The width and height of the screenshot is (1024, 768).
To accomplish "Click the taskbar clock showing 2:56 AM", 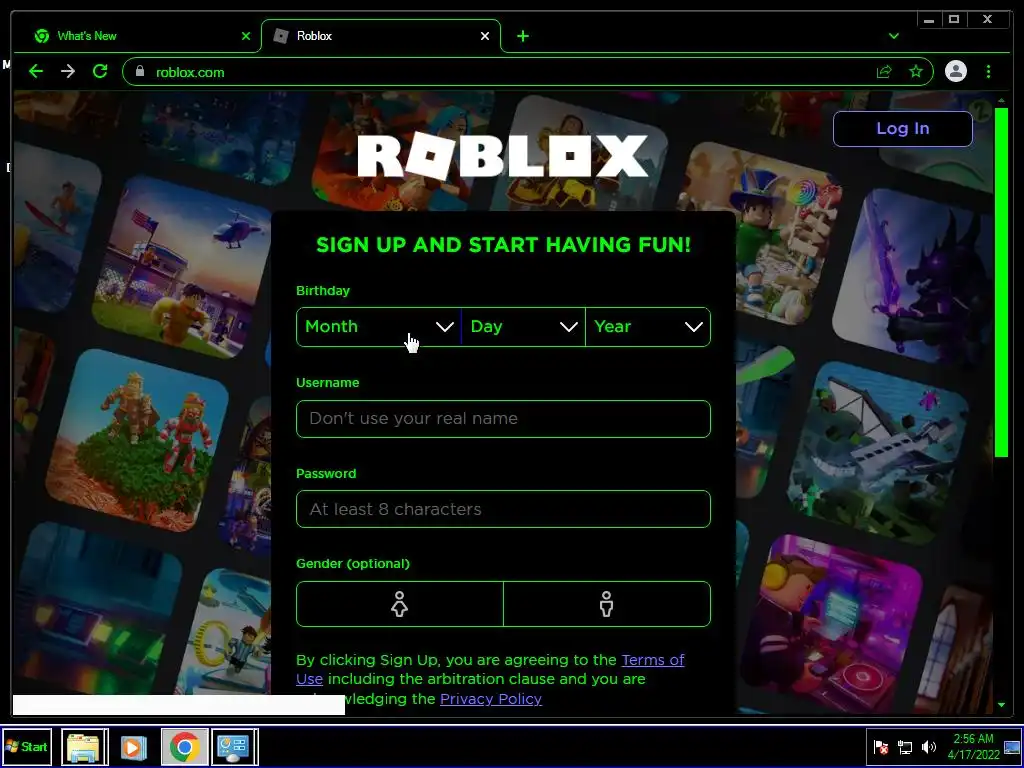I will (x=973, y=746).
